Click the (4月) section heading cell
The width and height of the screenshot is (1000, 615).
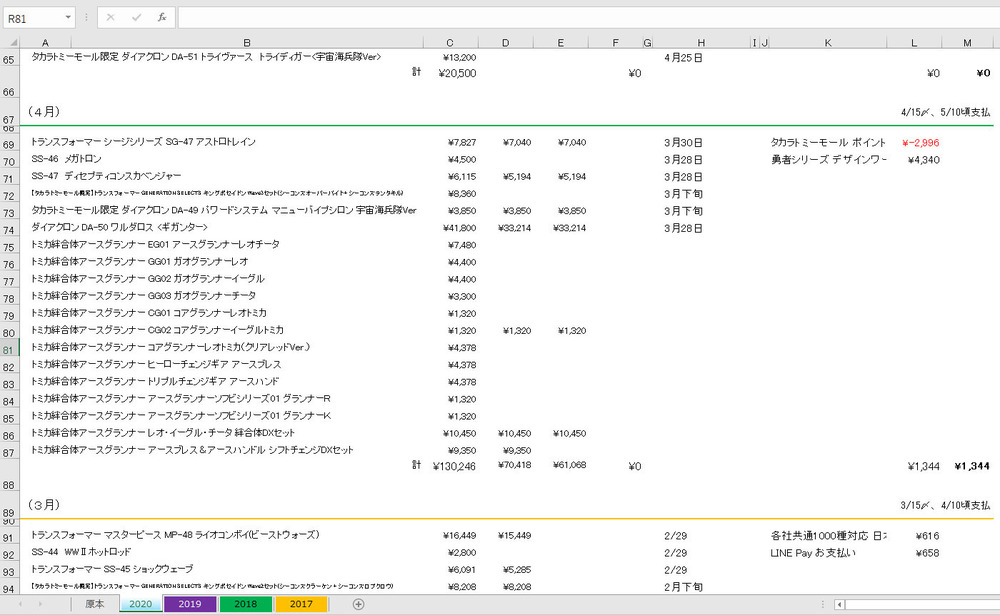click(x=43, y=112)
